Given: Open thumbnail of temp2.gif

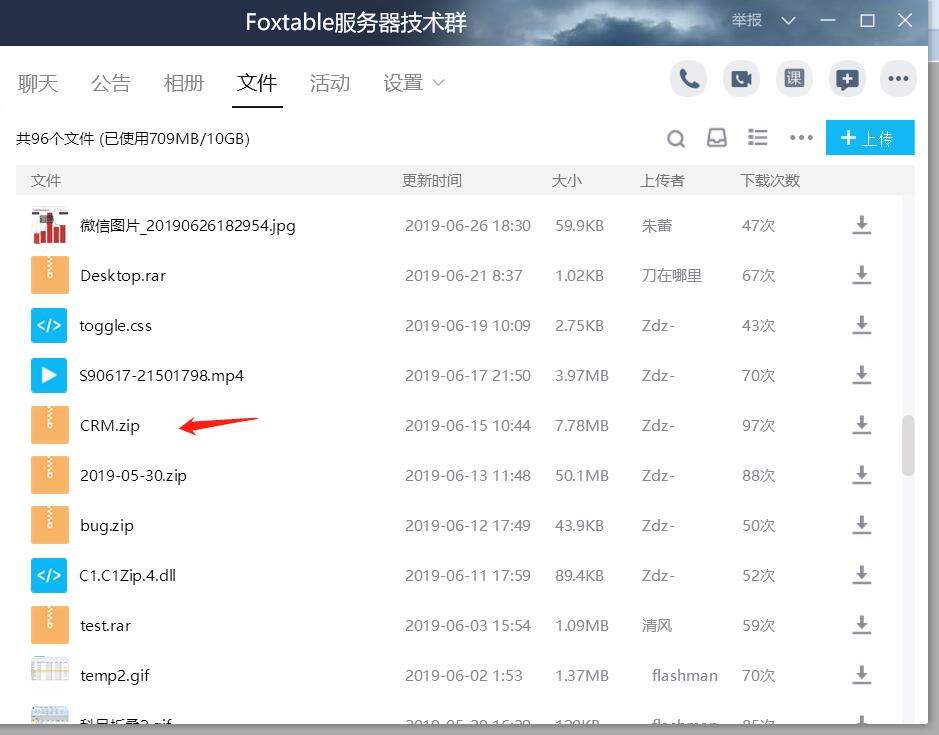Looking at the screenshot, I should (50, 670).
